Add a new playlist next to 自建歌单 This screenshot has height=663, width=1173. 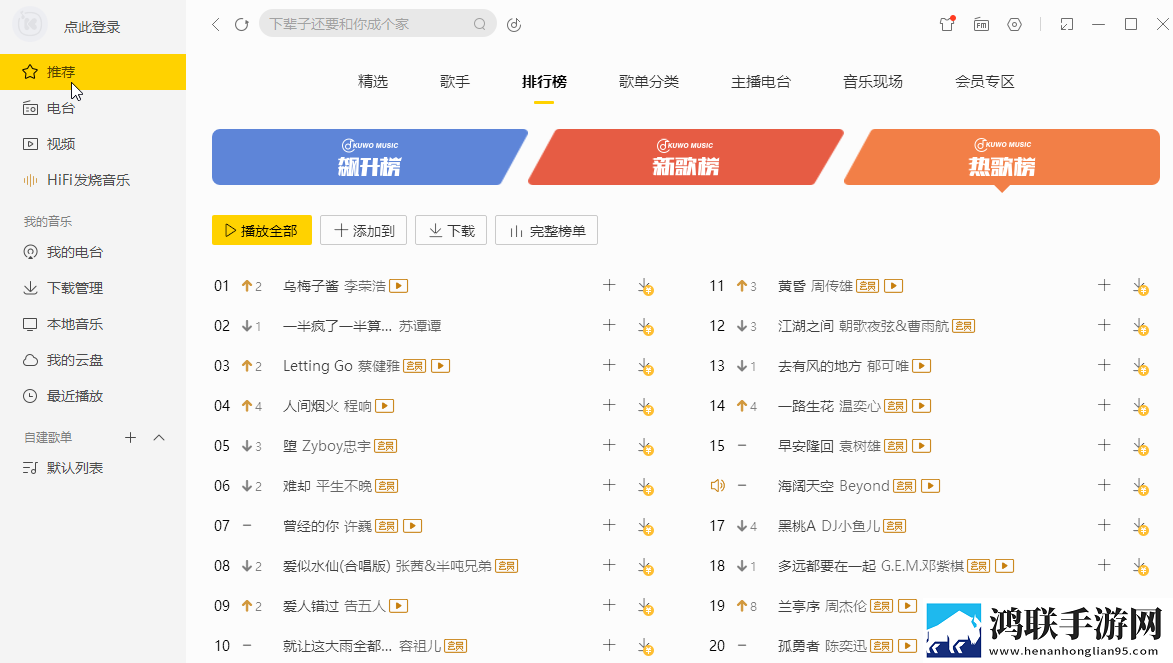130,437
